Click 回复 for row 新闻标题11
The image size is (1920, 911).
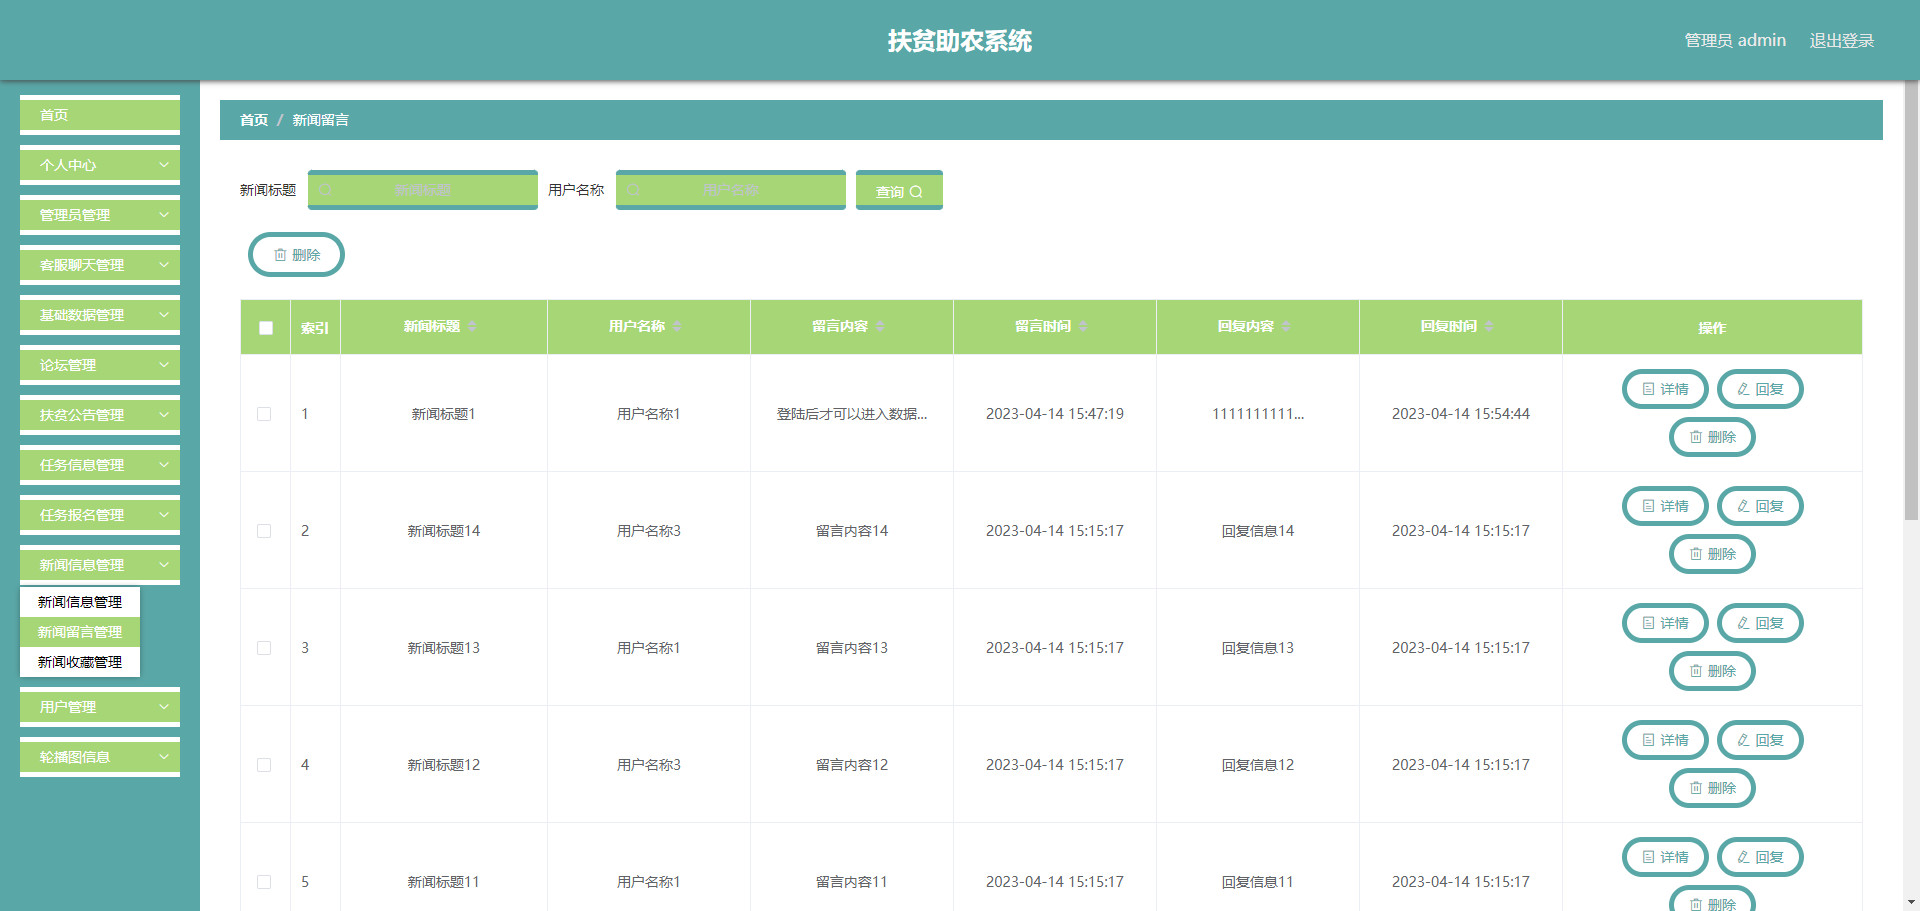click(1760, 857)
